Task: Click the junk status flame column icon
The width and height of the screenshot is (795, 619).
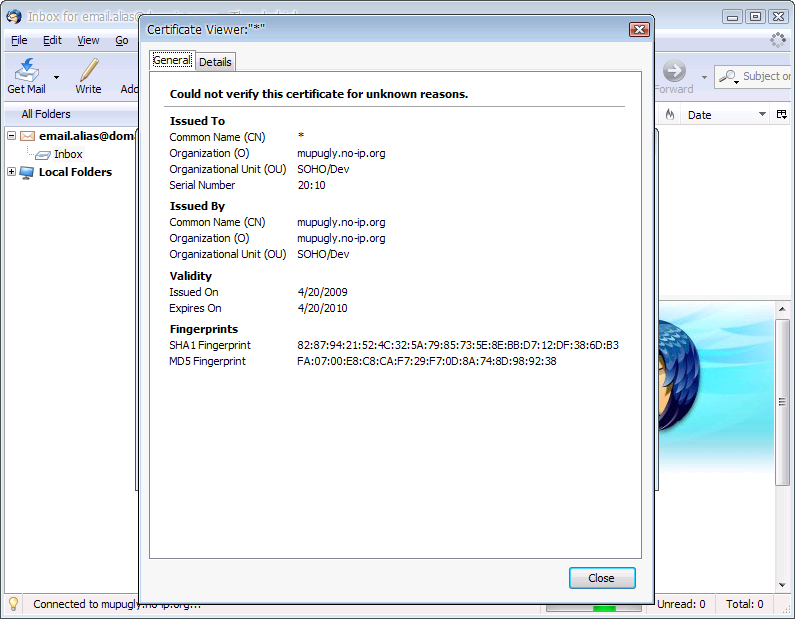Action: (669, 115)
